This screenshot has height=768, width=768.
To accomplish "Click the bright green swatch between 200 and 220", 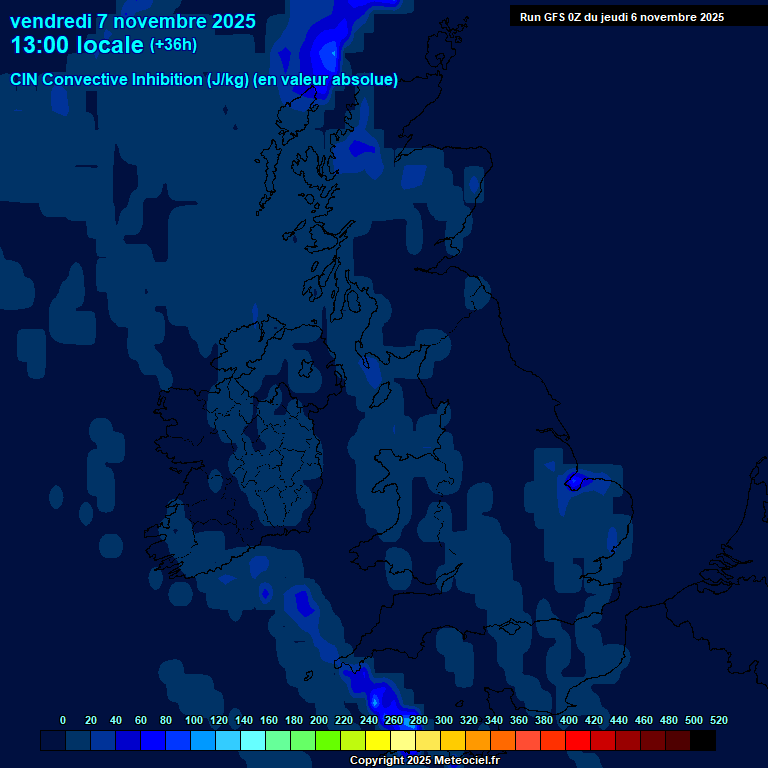I will tap(328, 741).
